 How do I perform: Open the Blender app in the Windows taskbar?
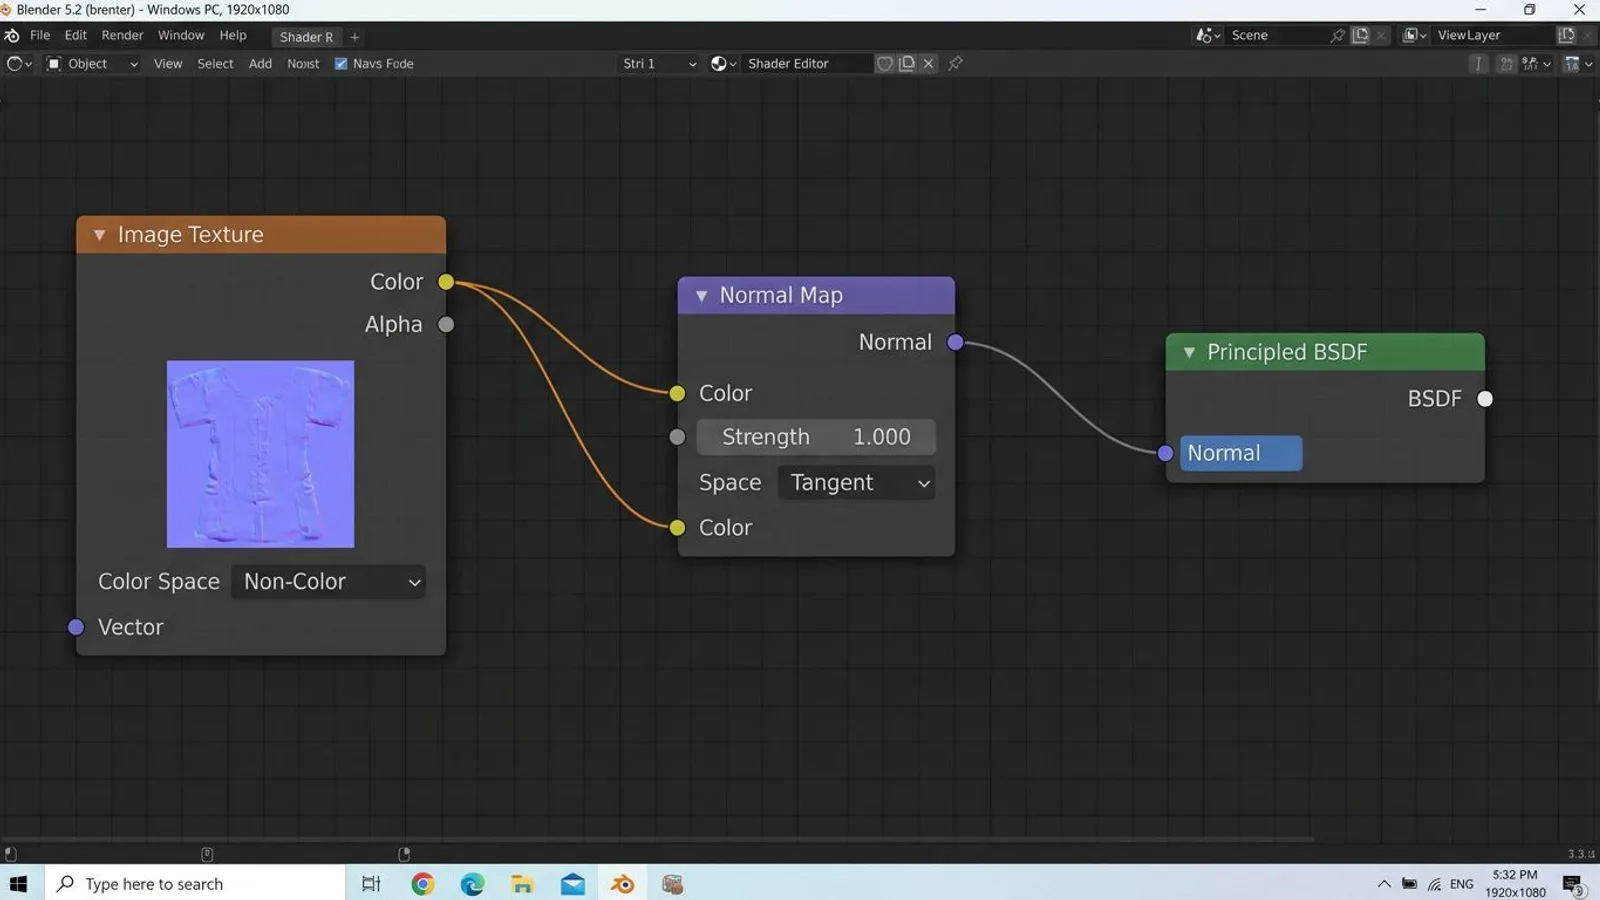[x=623, y=884]
